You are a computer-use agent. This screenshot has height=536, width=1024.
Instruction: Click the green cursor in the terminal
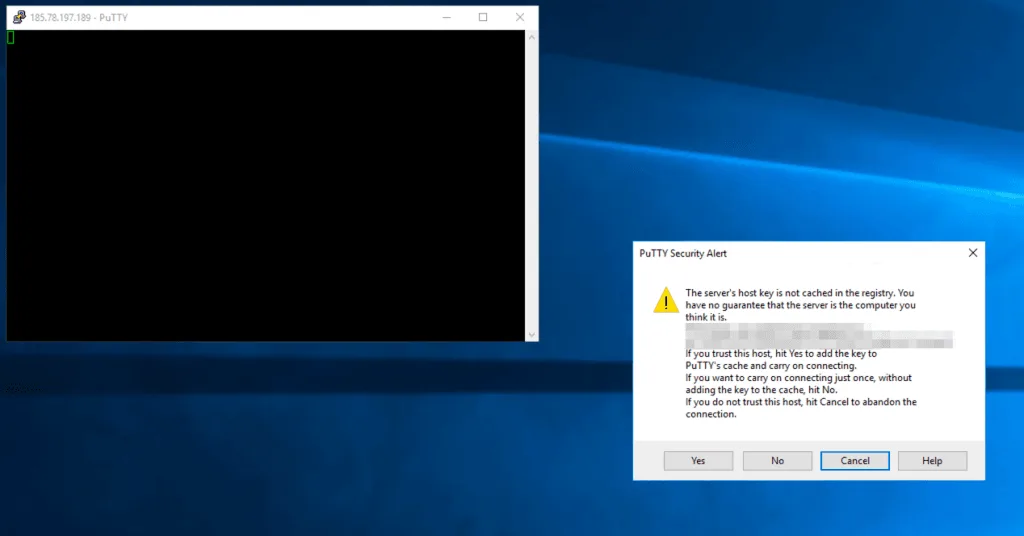(11, 38)
